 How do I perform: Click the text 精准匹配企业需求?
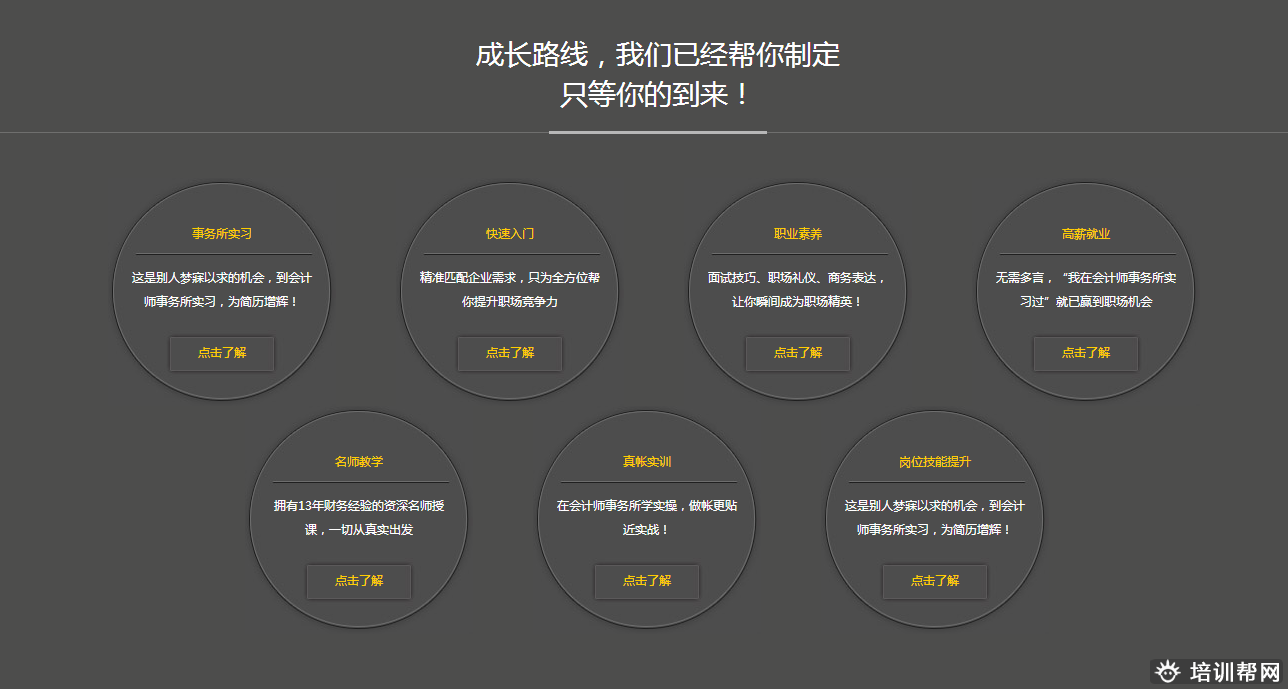(x=467, y=278)
